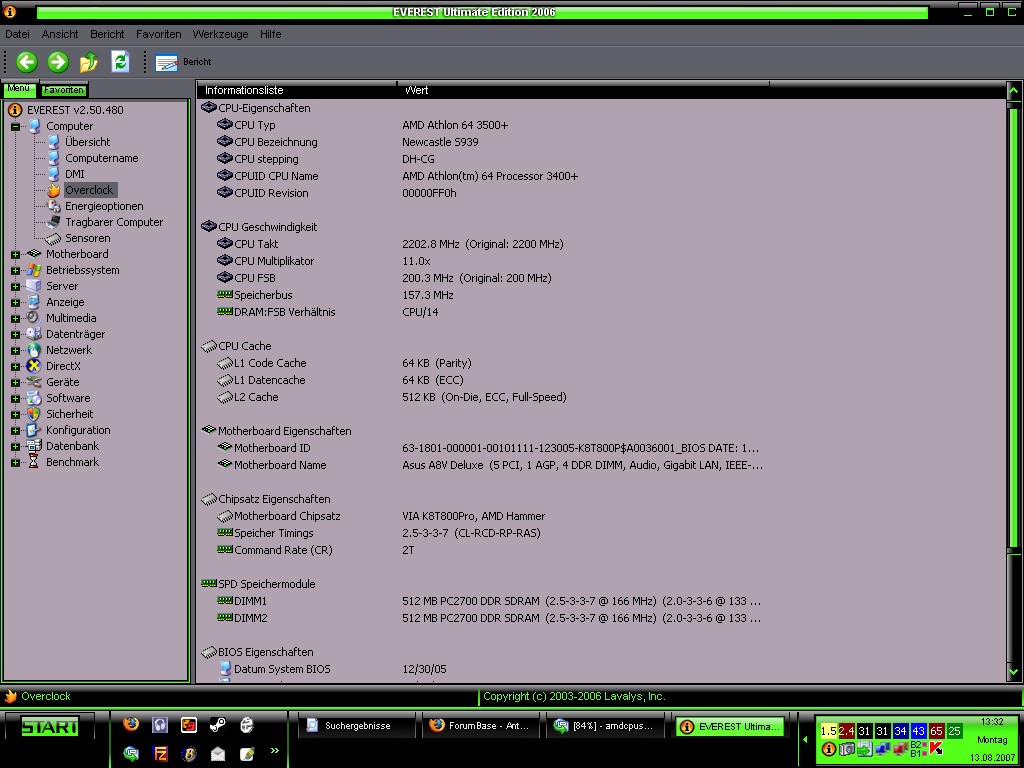
Task: Open the Hilfe menu
Action: tap(270, 34)
